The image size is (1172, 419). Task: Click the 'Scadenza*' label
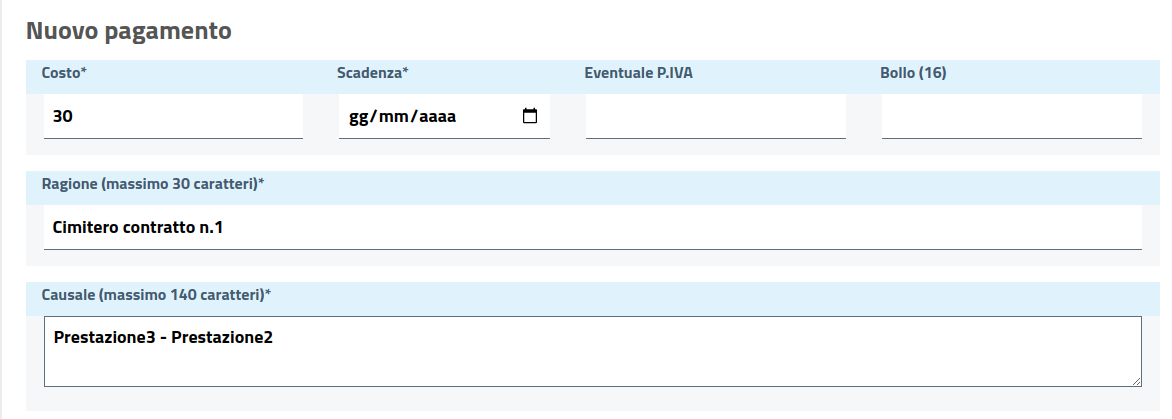click(373, 72)
